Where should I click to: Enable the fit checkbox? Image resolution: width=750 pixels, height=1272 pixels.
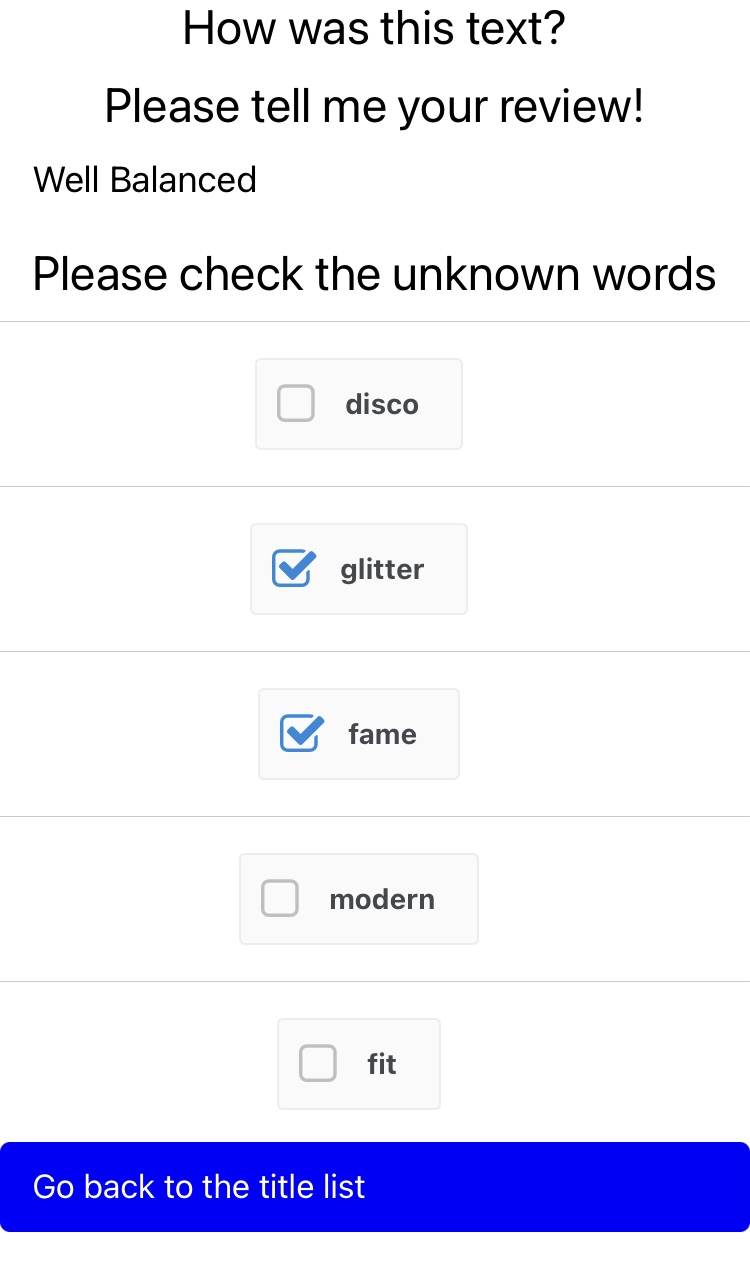tap(318, 1063)
